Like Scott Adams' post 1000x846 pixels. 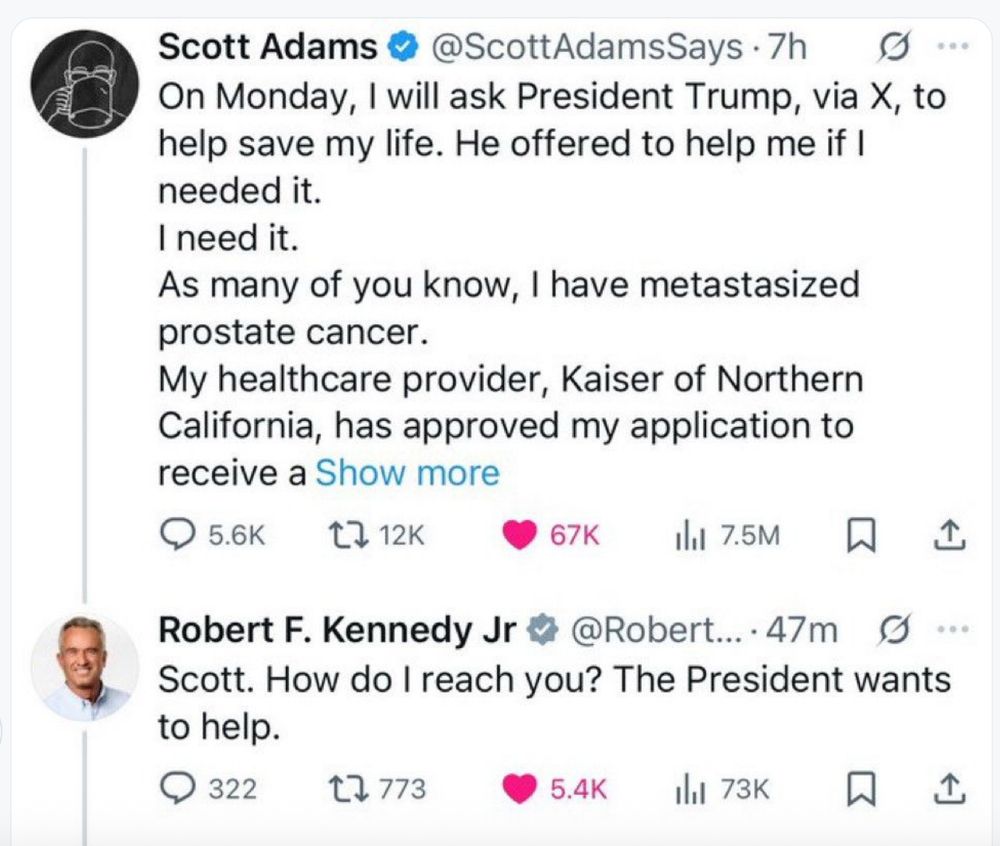tap(518, 536)
